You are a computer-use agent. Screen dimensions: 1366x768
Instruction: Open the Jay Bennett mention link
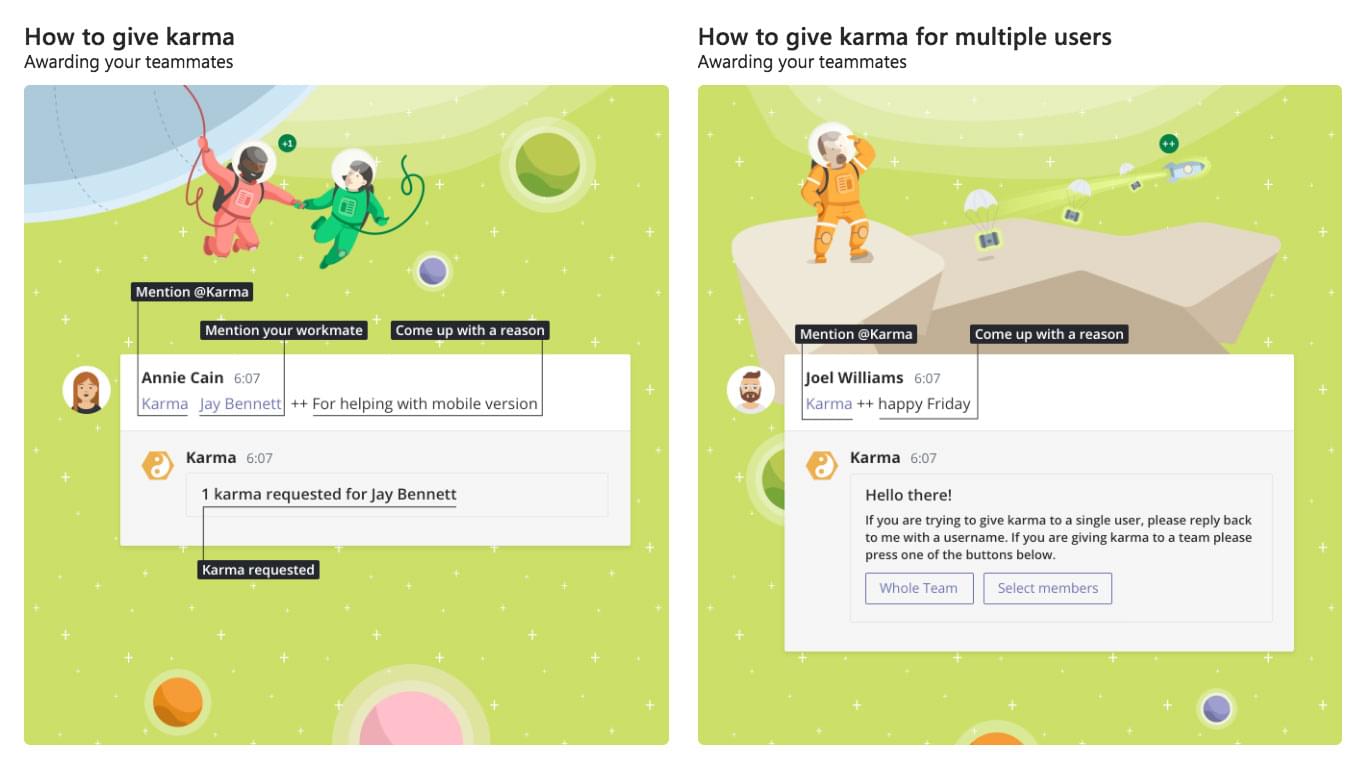(240, 404)
